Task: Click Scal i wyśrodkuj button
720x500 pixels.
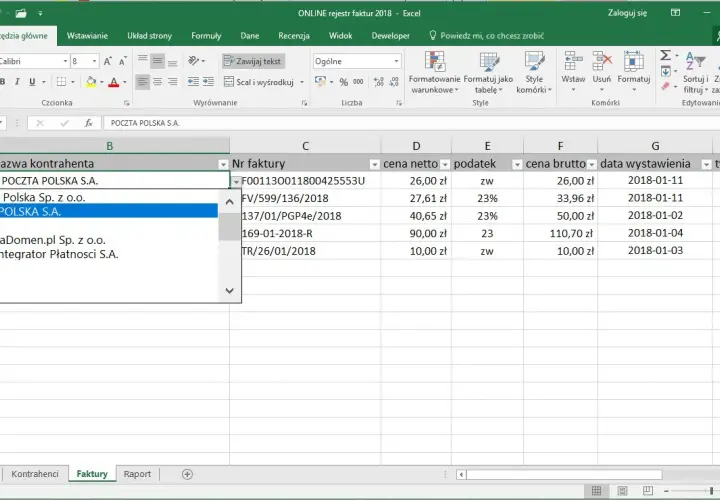Action: click(259, 82)
